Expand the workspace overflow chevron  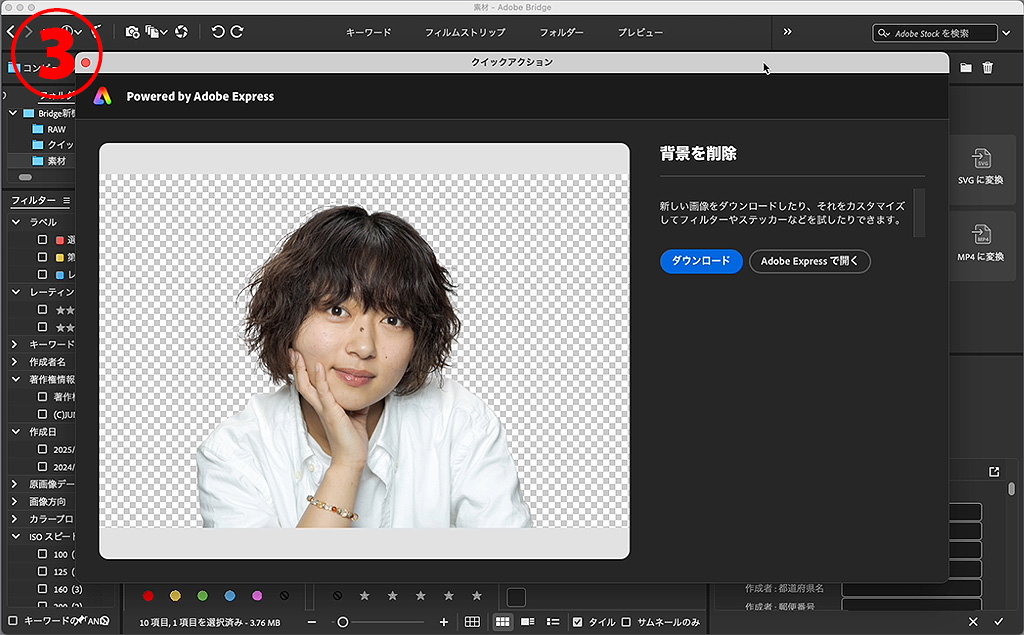pyautogui.click(x=788, y=32)
